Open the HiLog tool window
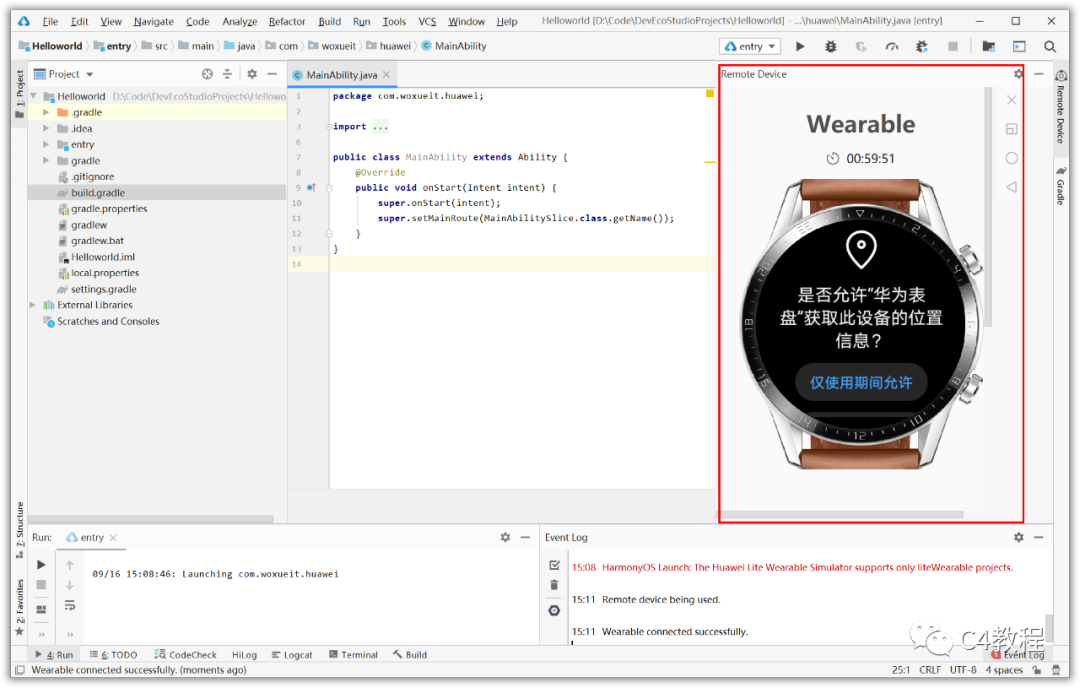The height and width of the screenshot is (688, 1080). [x=245, y=655]
